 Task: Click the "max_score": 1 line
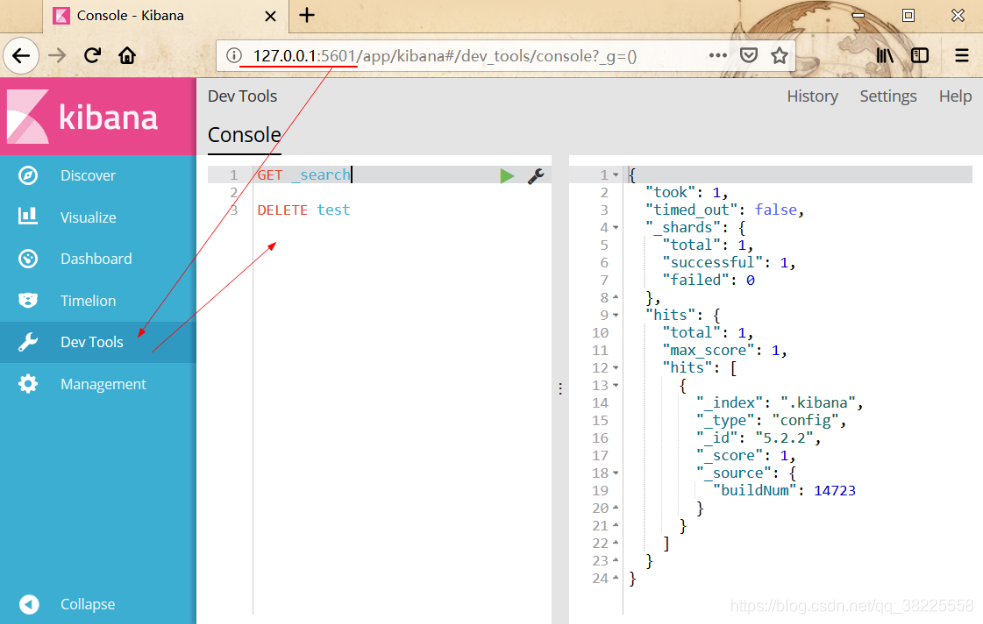pyautogui.click(x=725, y=350)
